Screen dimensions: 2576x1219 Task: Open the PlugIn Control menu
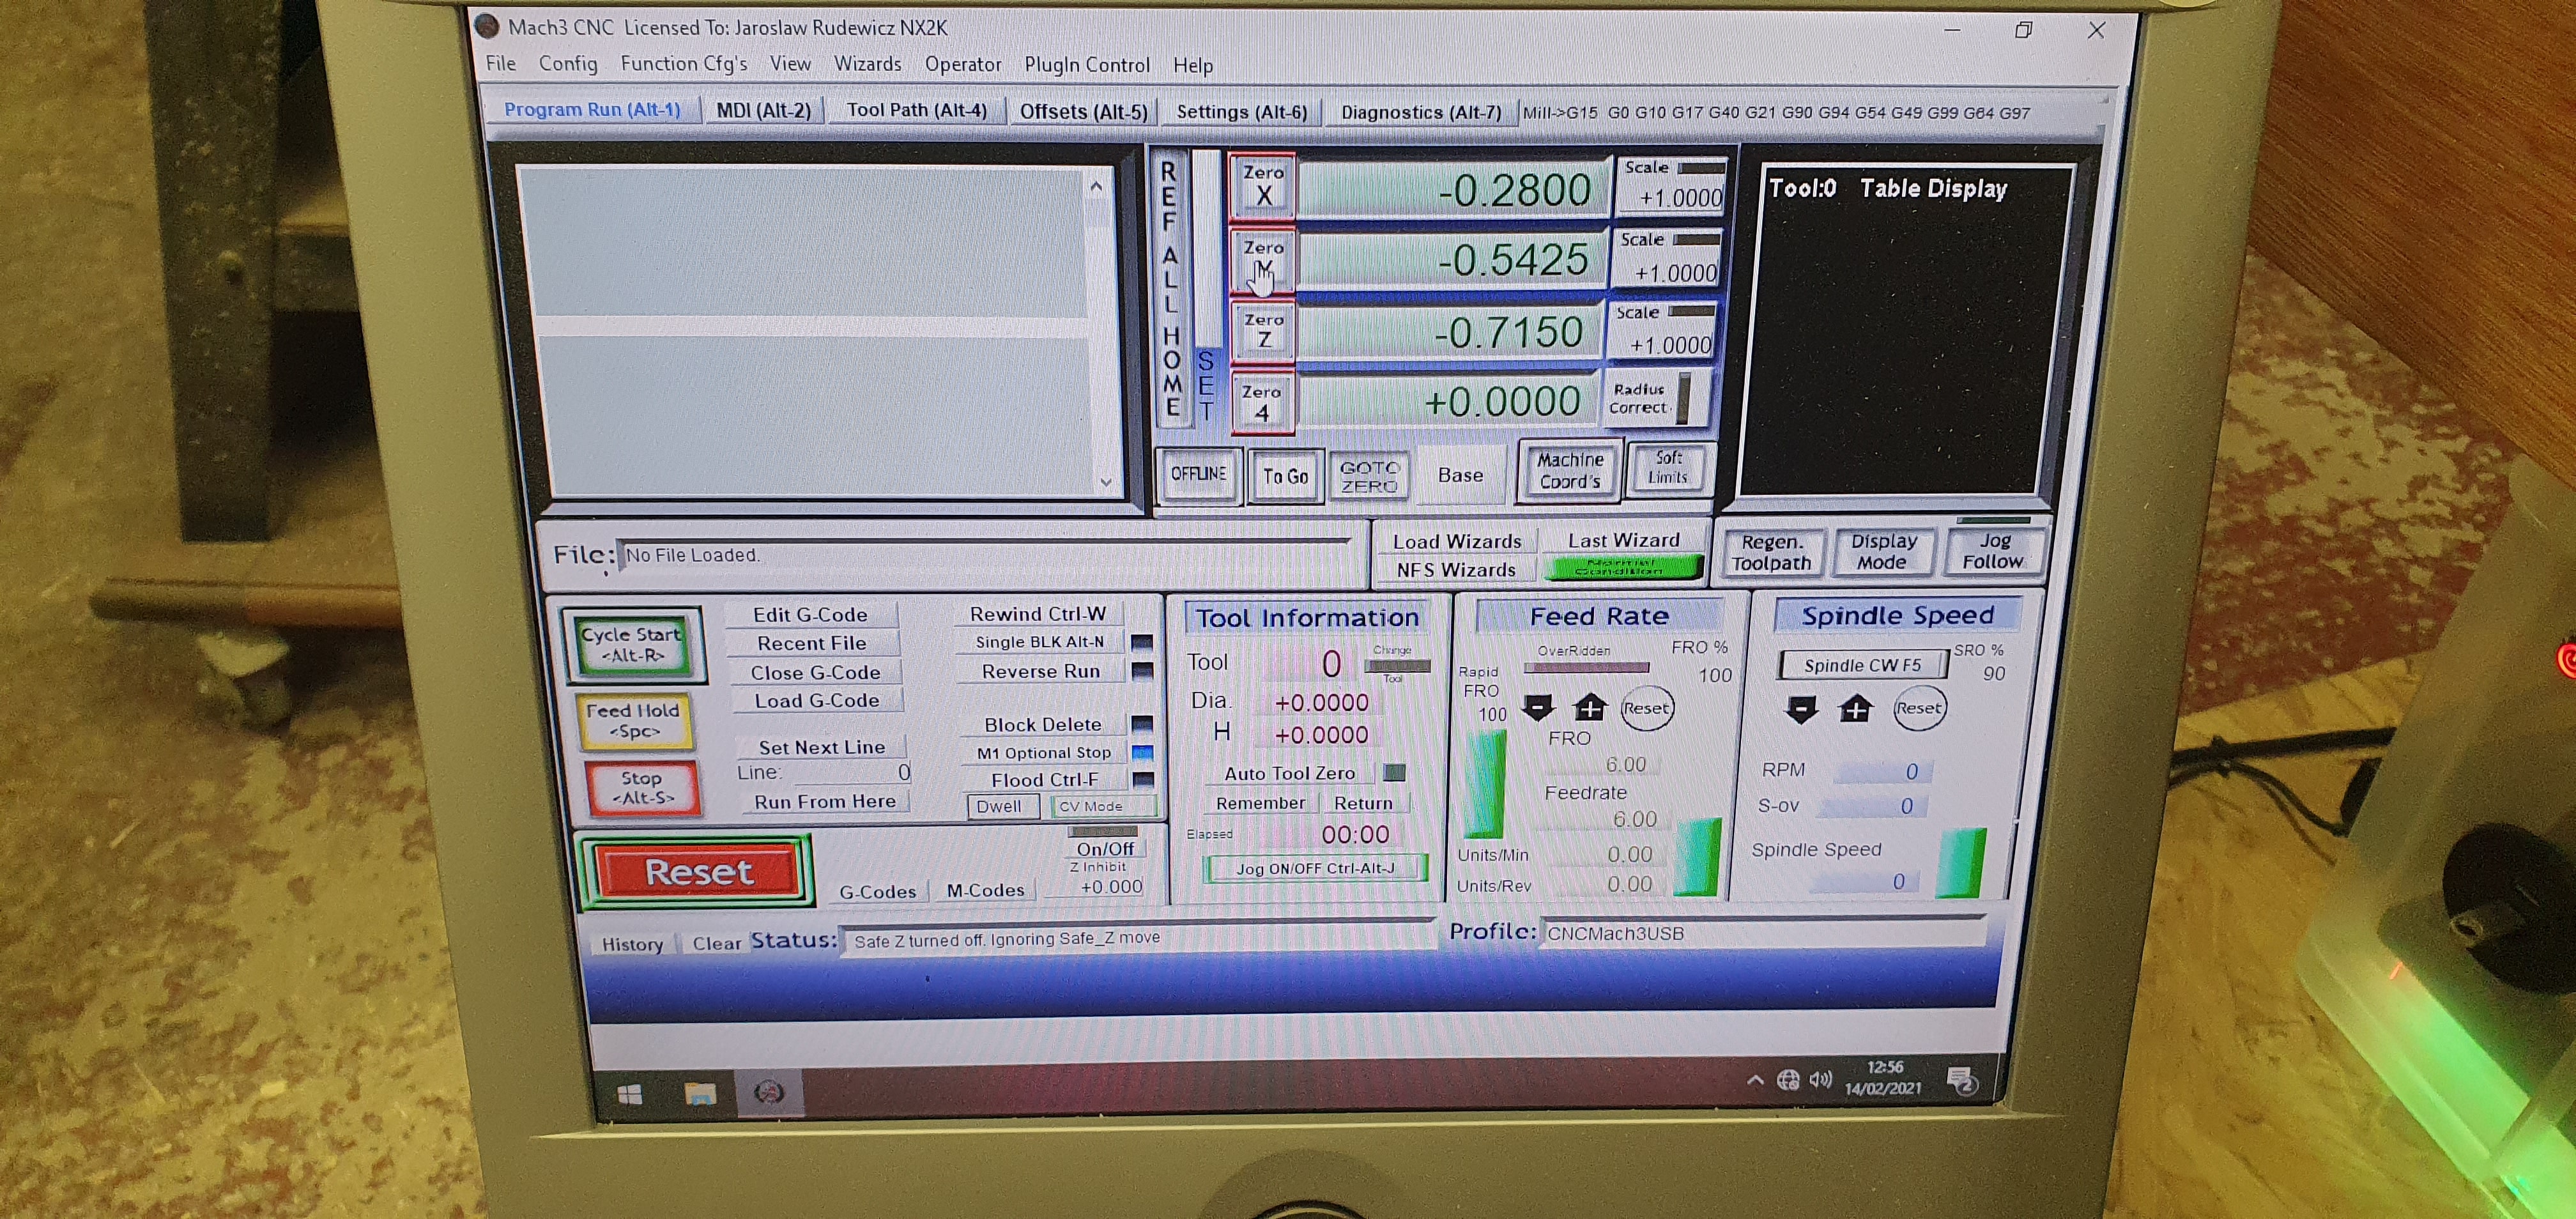tap(1086, 65)
